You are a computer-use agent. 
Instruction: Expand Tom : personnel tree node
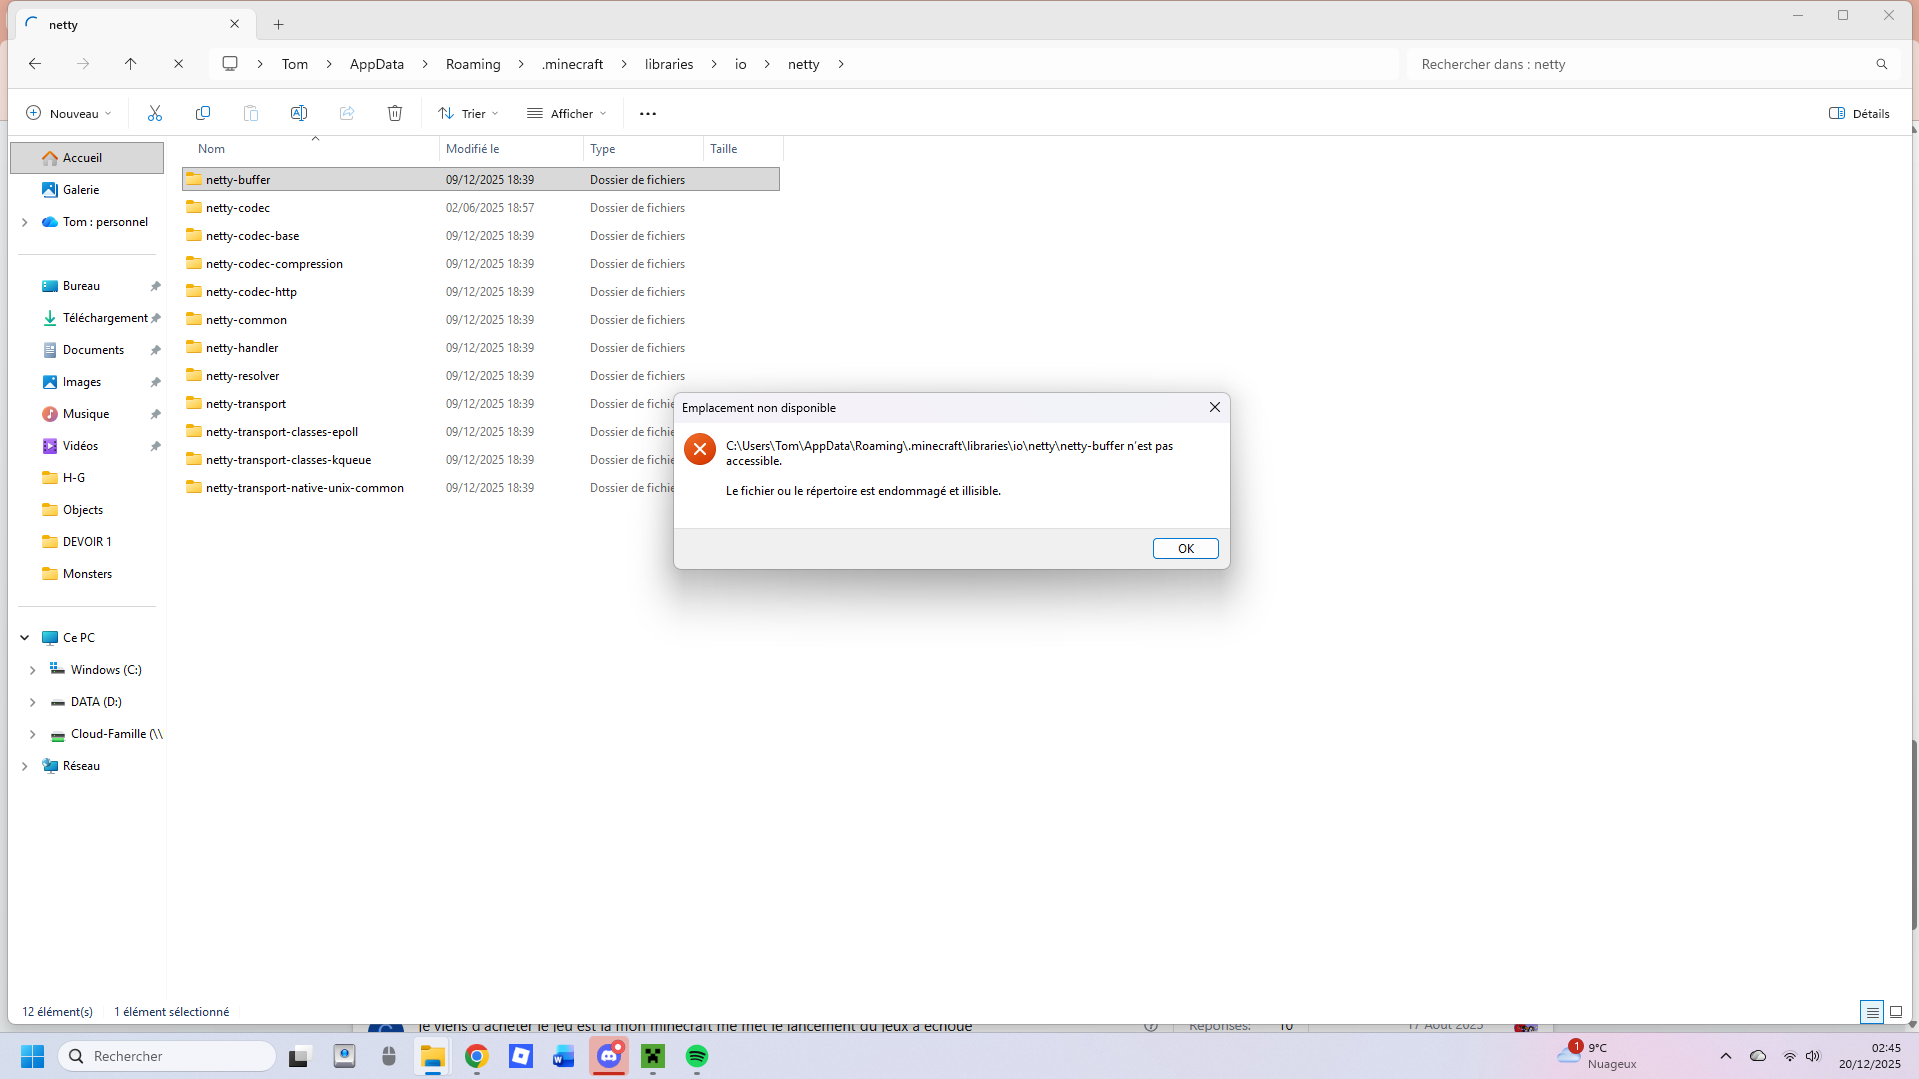pyautogui.click(x=25, y=222)
